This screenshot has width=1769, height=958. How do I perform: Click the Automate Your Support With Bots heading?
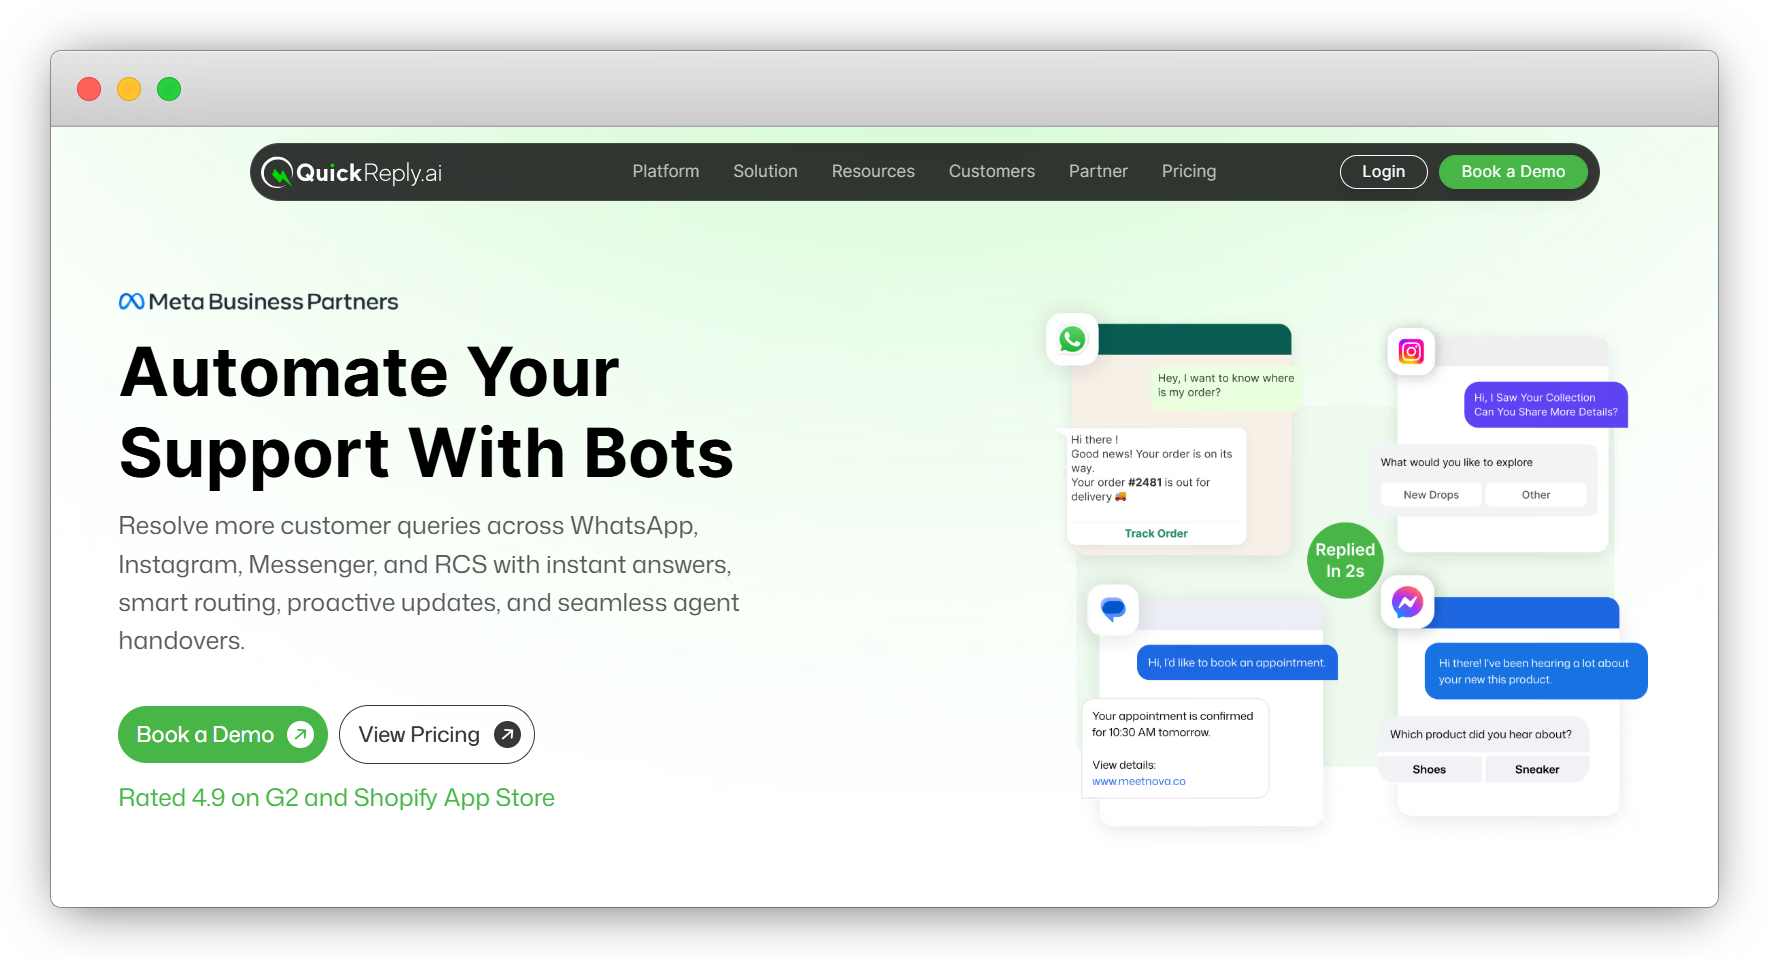point(426,413)
